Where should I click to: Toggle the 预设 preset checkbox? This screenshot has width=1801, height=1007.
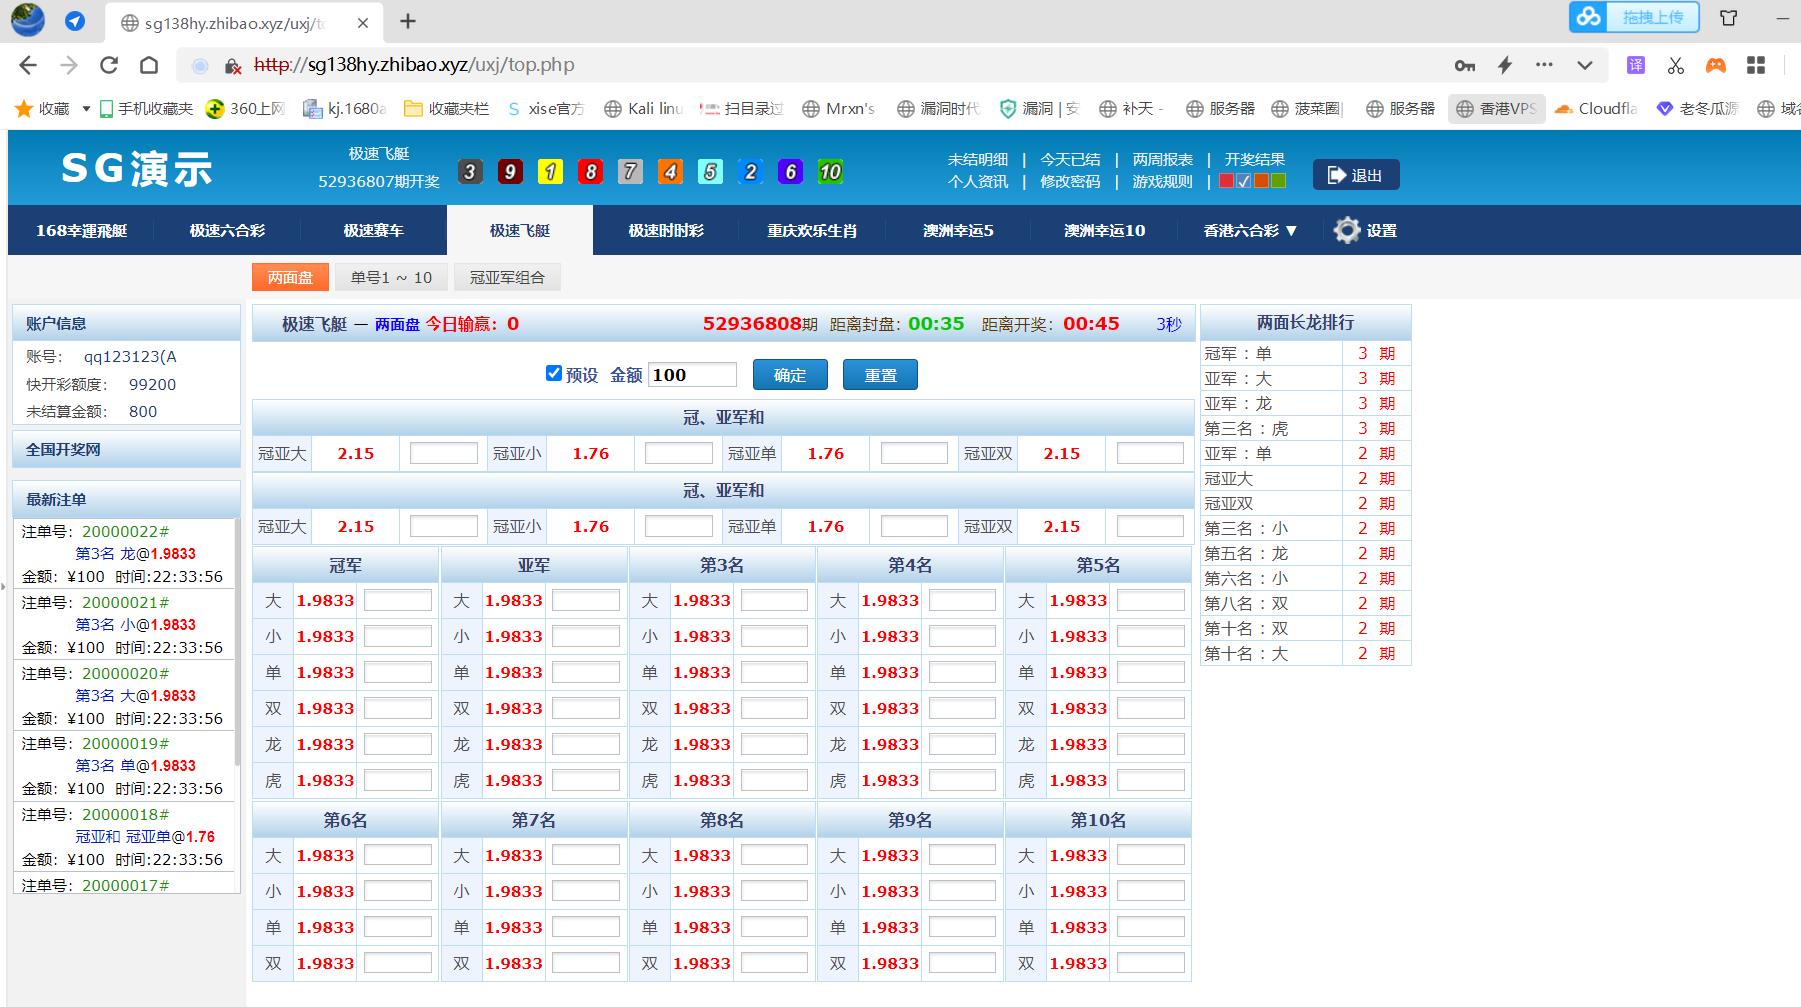click(x=554, y=373)
